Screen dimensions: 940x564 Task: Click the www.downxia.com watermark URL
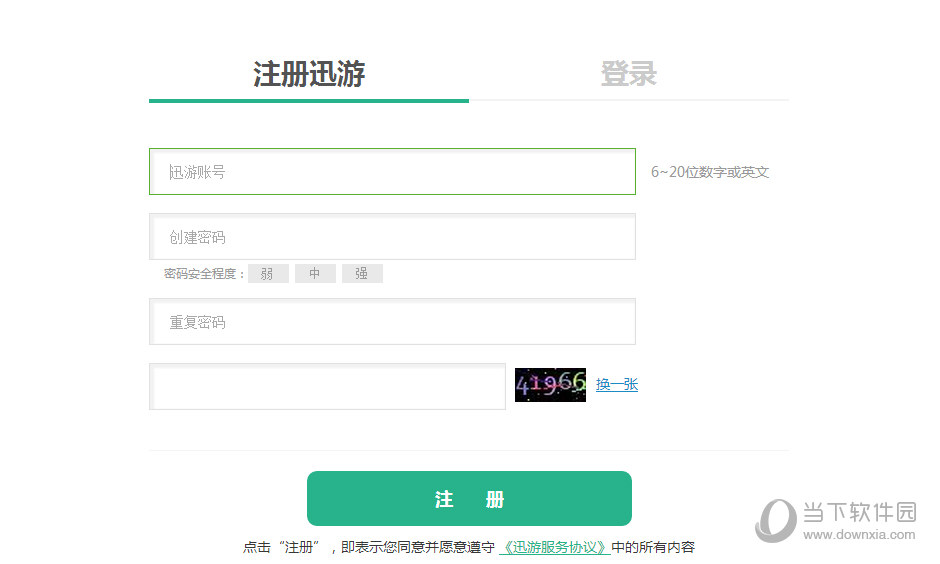click(860, 535)
